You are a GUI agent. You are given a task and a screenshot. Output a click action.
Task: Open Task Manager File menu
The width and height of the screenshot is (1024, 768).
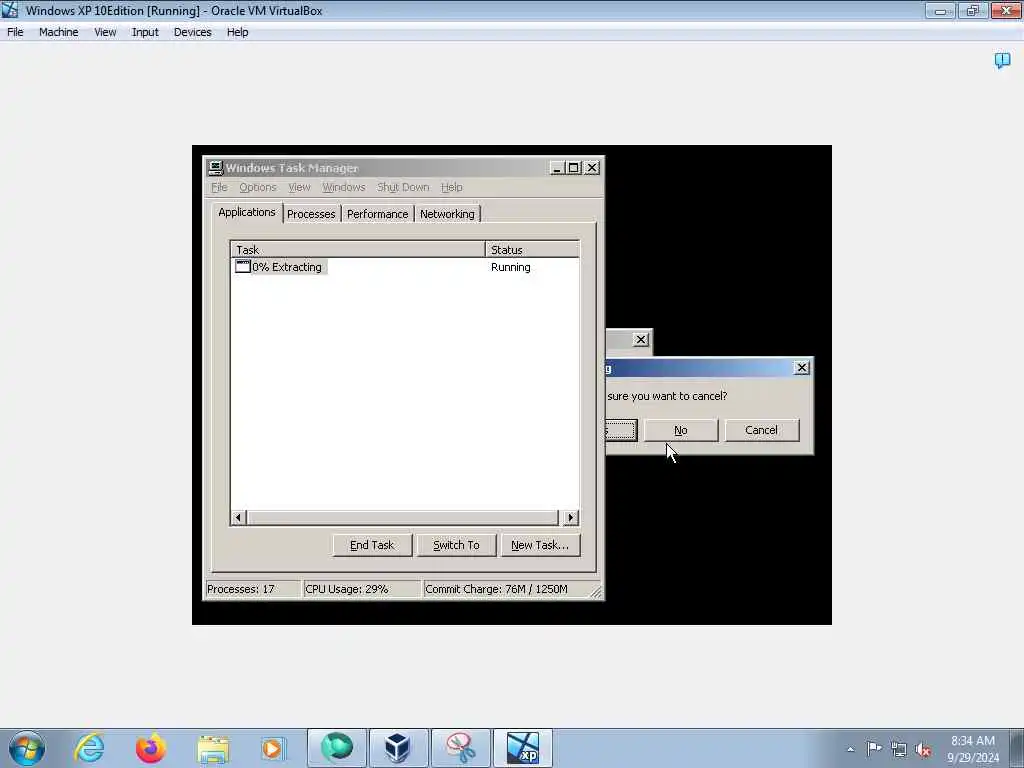point(219,187)
